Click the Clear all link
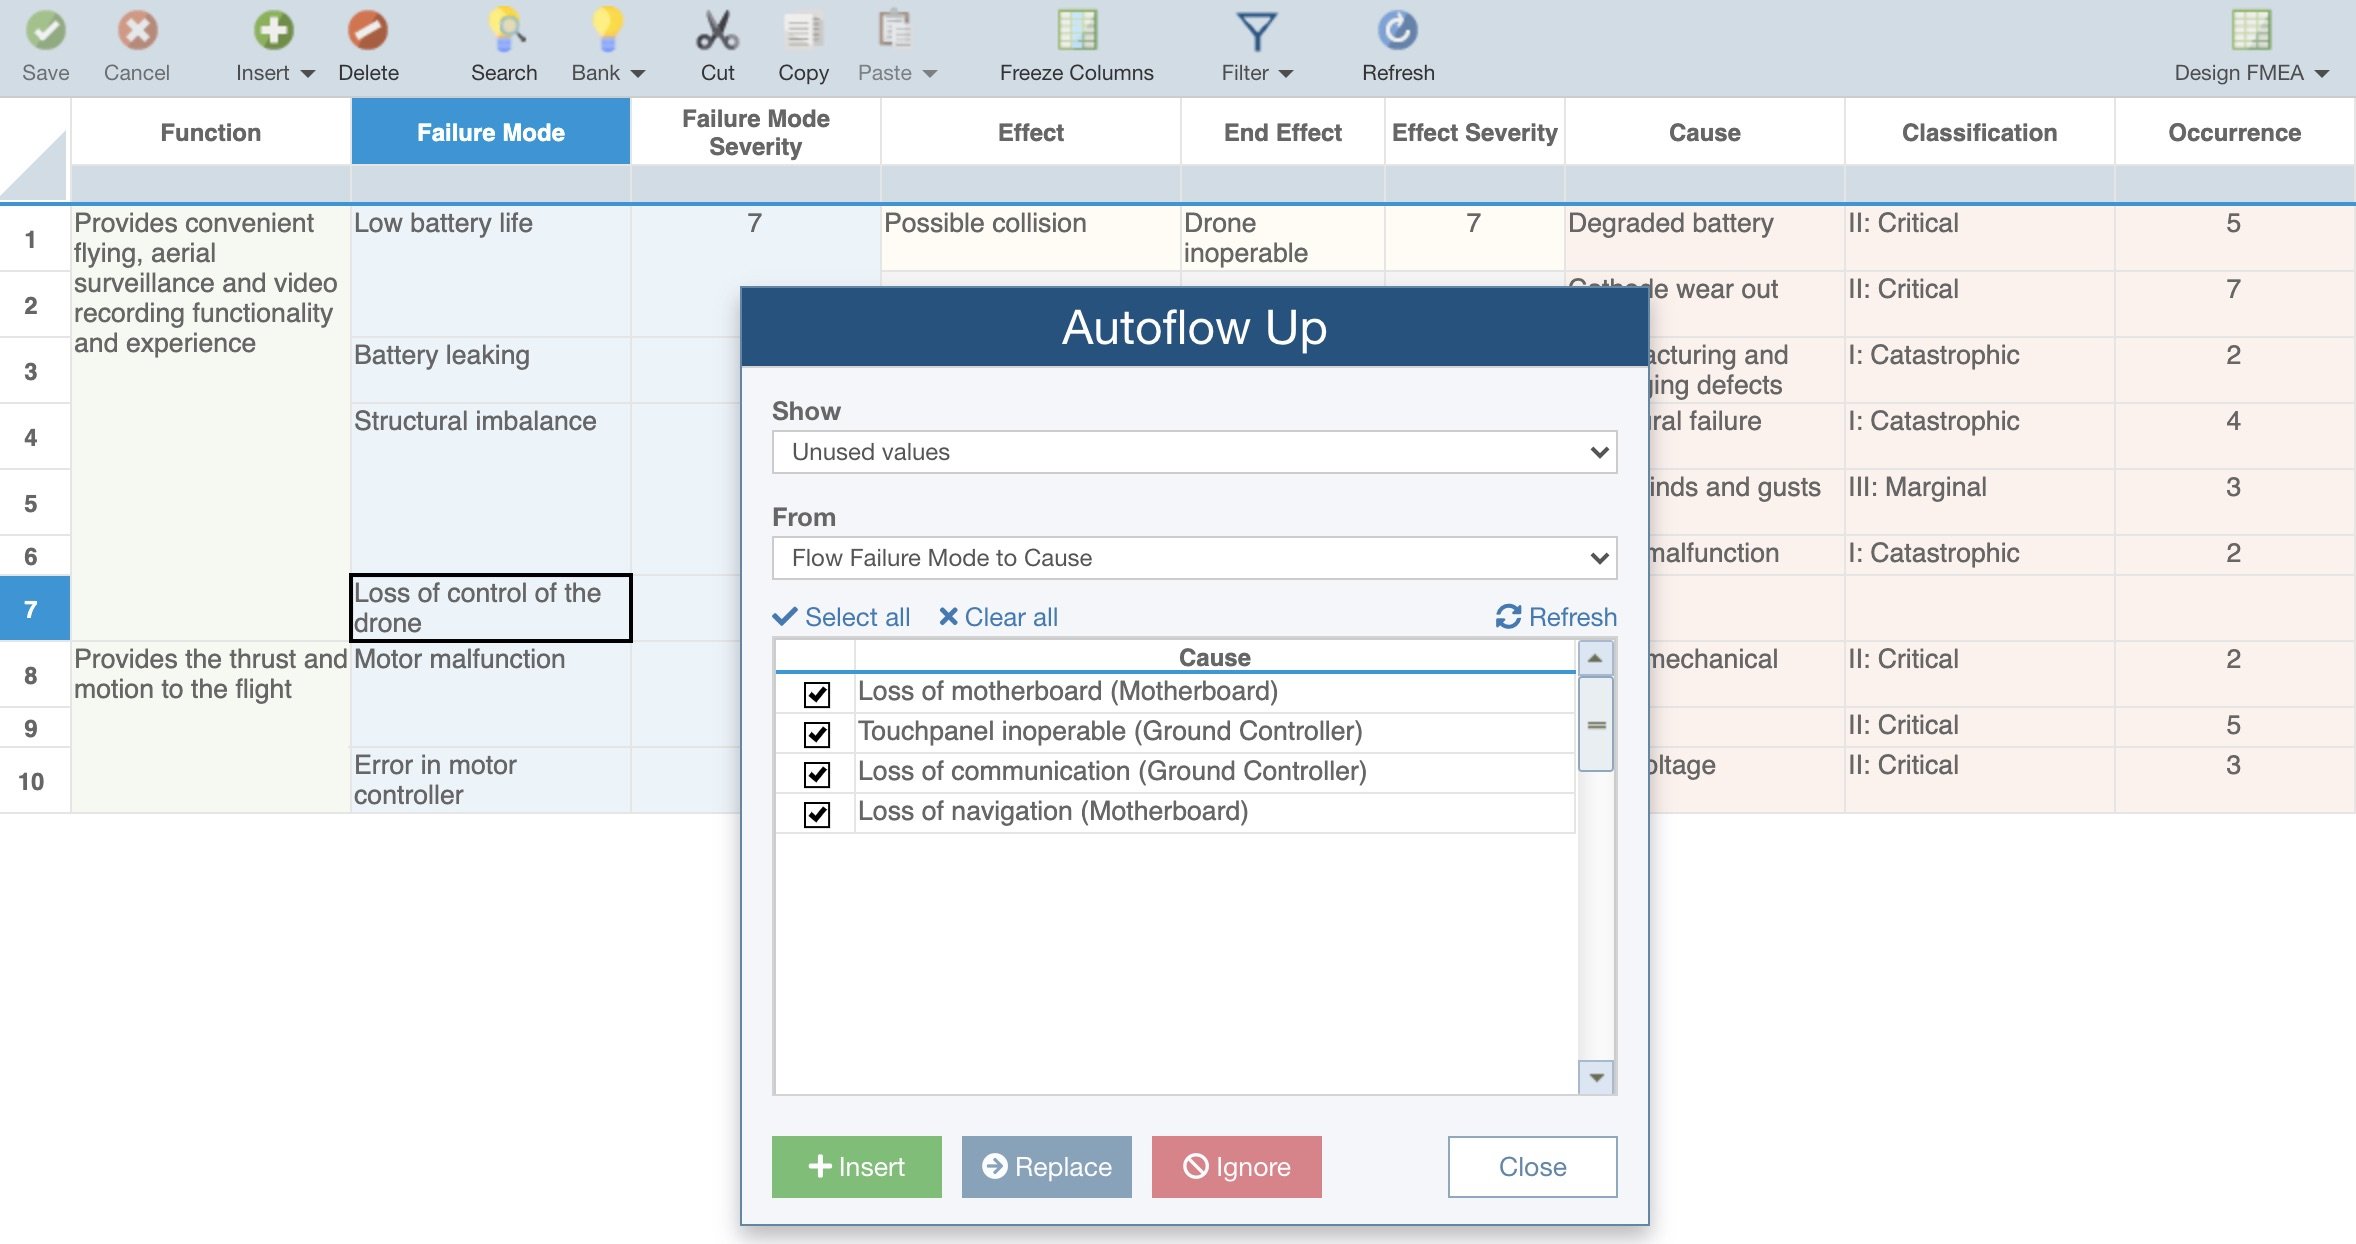This screenshot has width=2356, height=1244. pyautogui.click(x=998, y=617)
